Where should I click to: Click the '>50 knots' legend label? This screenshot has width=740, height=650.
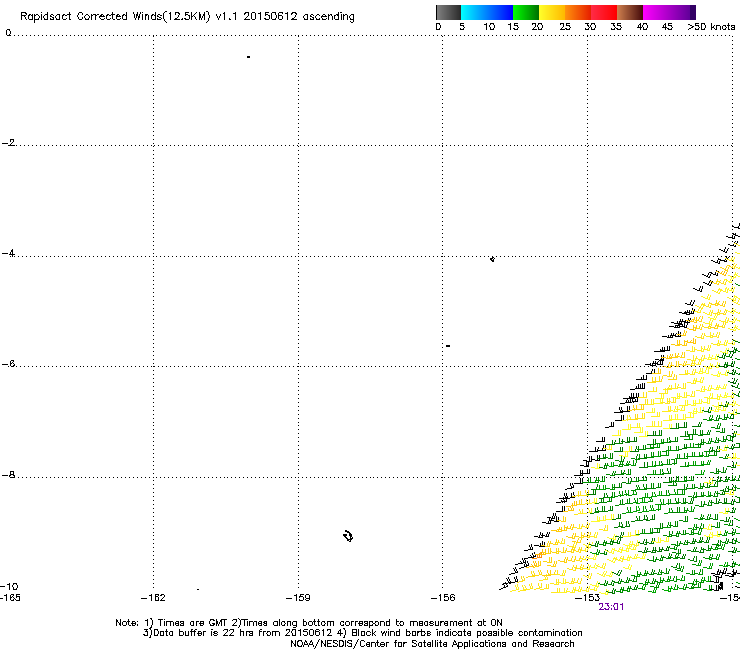pyautogui.click(x=711, y=27)
